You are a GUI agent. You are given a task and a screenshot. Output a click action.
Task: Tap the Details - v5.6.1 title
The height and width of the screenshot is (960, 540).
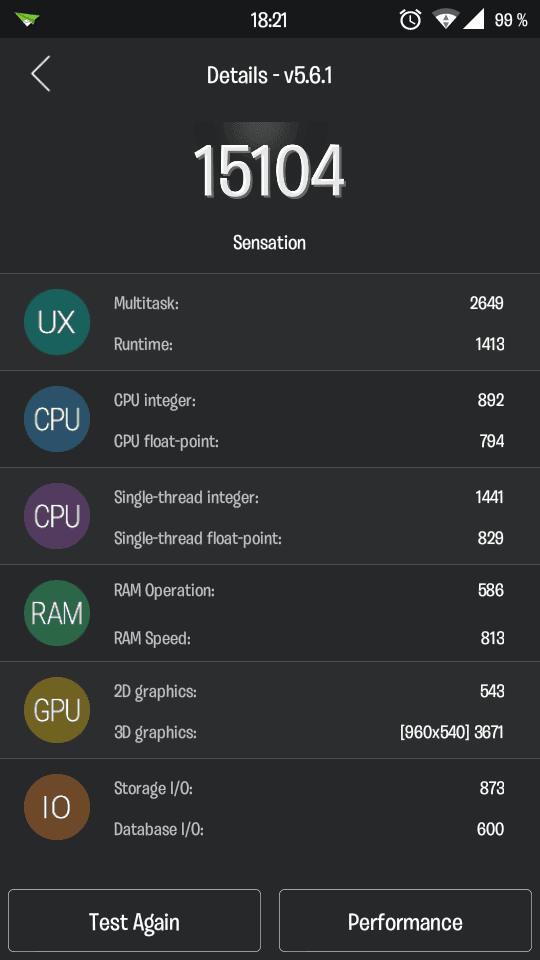tap(269, 75)
